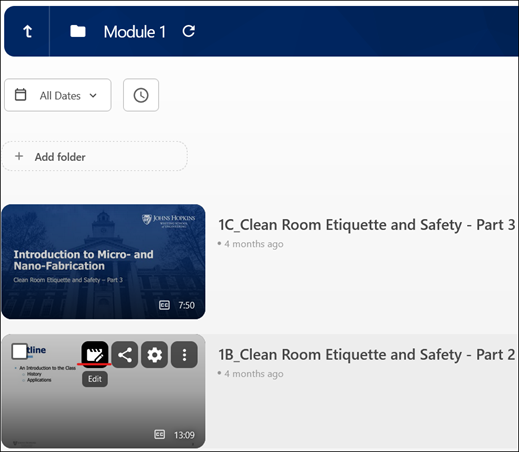Share the 1B Clean Room video
Viewport: 519px width, 452px height.
point(125,355)
